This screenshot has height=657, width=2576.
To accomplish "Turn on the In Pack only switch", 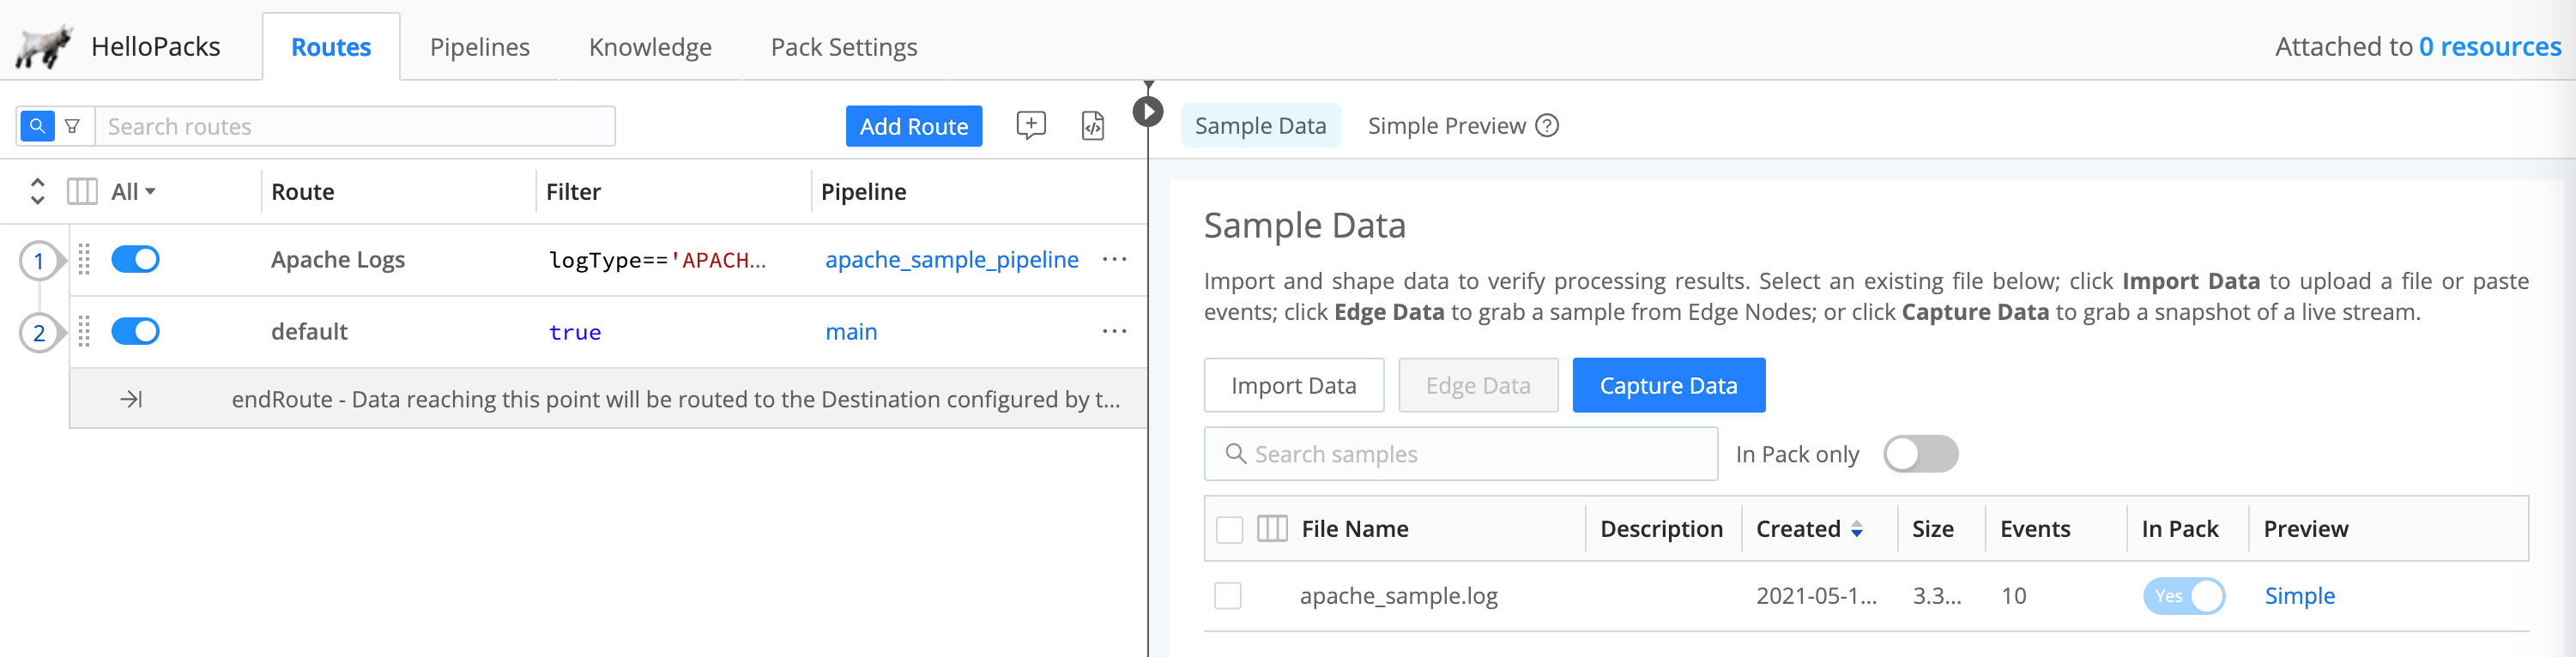I will [x=1919, y=454].
